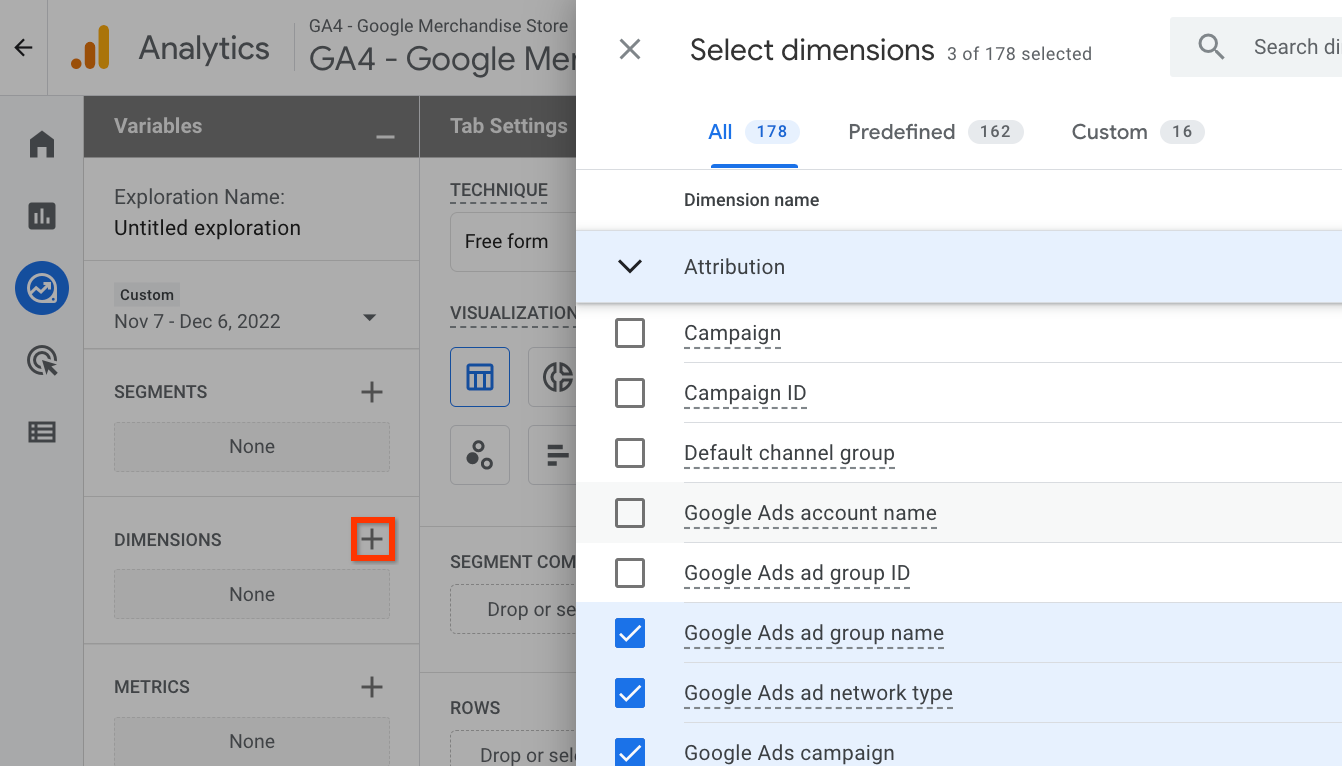
Task: Click the Nov 7 - Dec 6, 2022 date
Action: [197, 321]
